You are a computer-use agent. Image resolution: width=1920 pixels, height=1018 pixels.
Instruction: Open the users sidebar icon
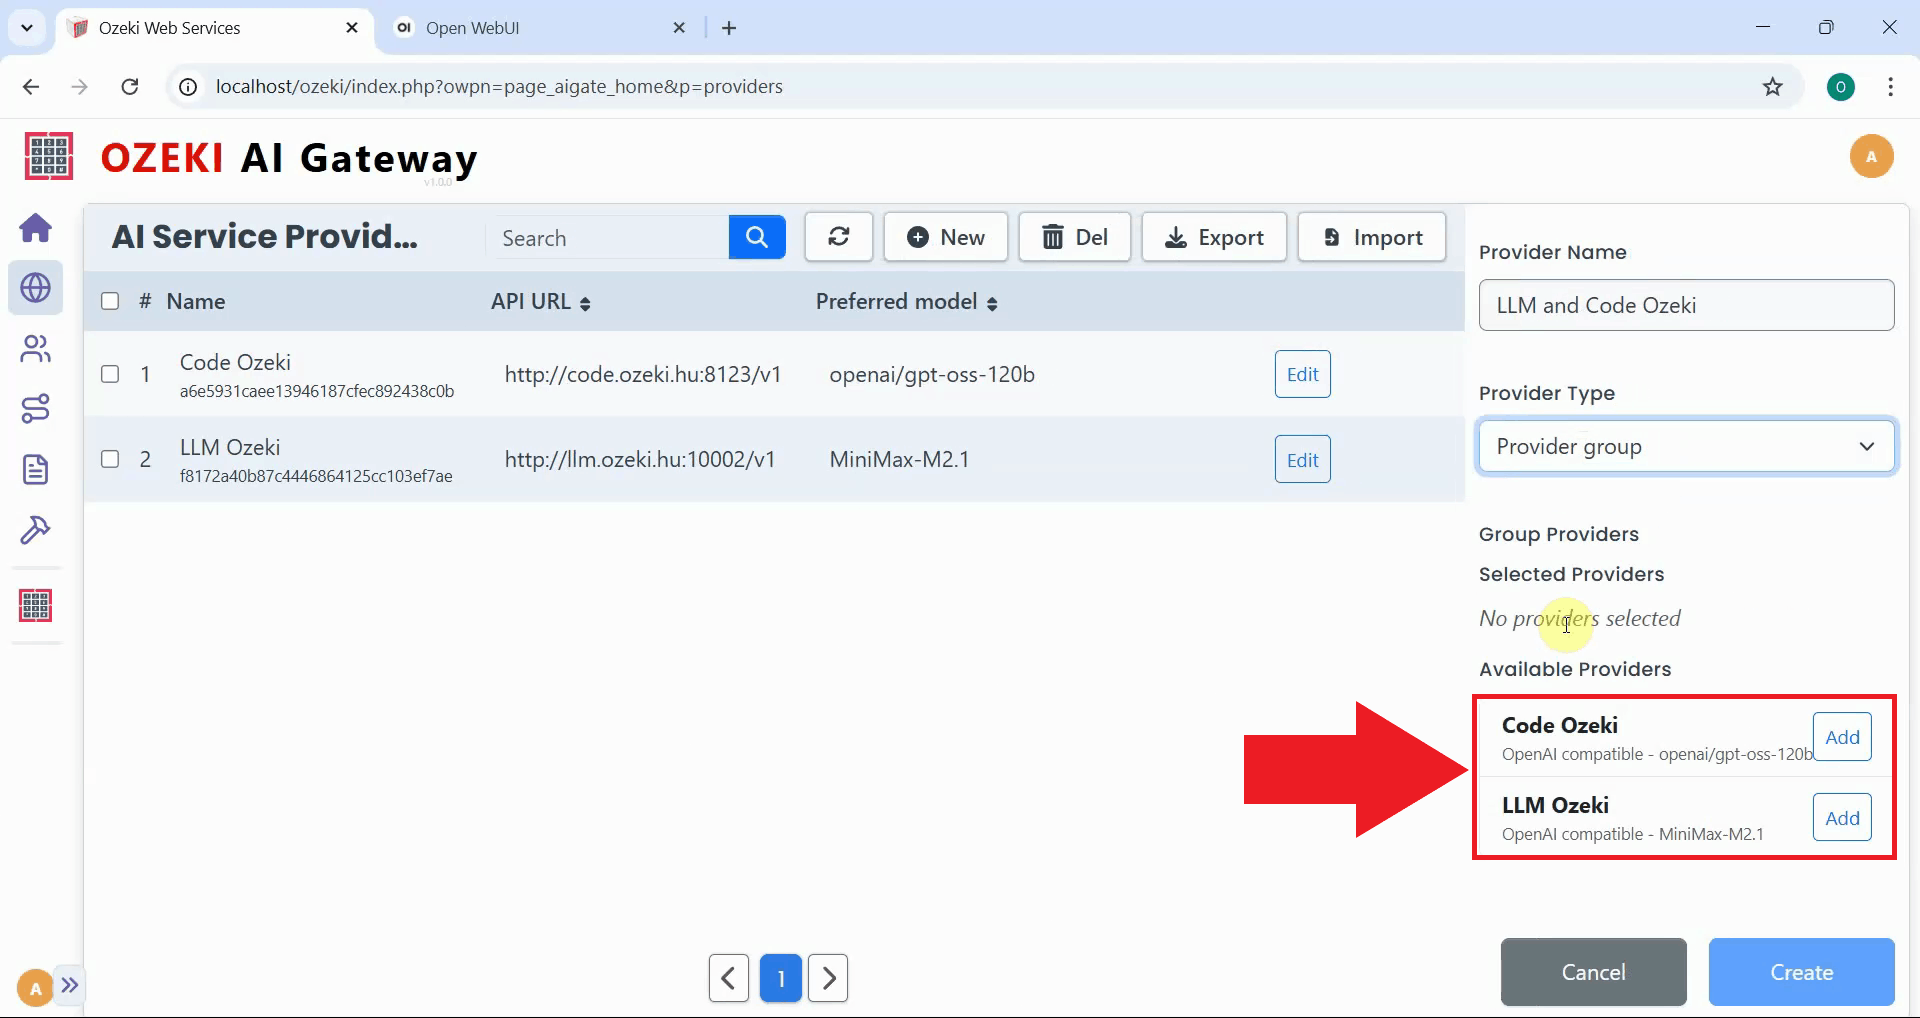36,349
